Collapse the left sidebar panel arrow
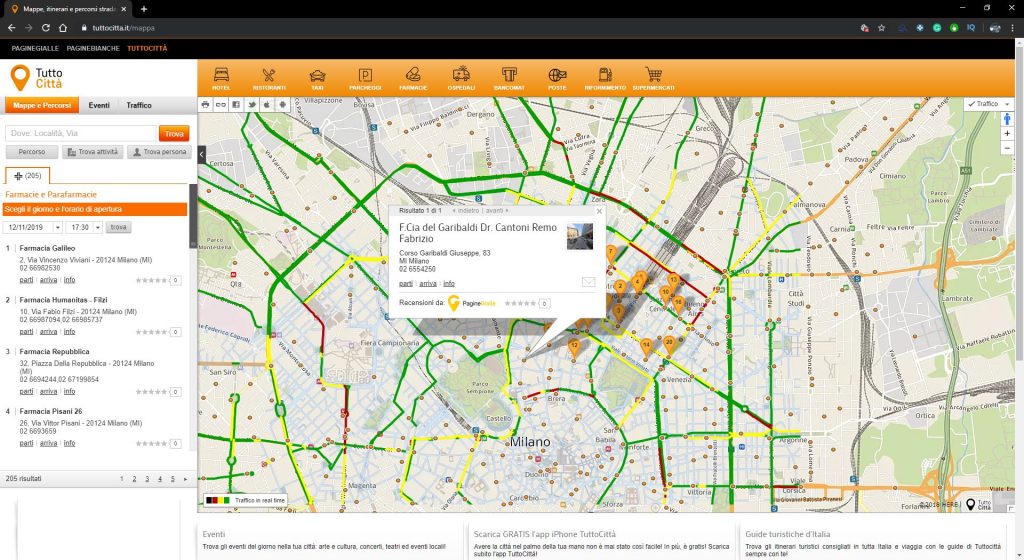The width and height of the screenshot is (1024, 560). 202,154
